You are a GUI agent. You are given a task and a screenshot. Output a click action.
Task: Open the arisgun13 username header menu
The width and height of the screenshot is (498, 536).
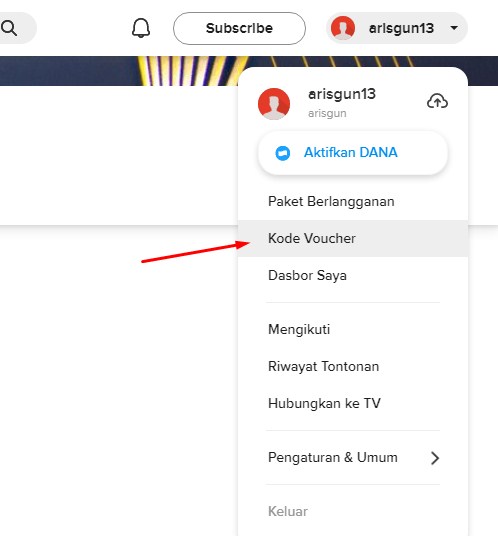(397, 28)
